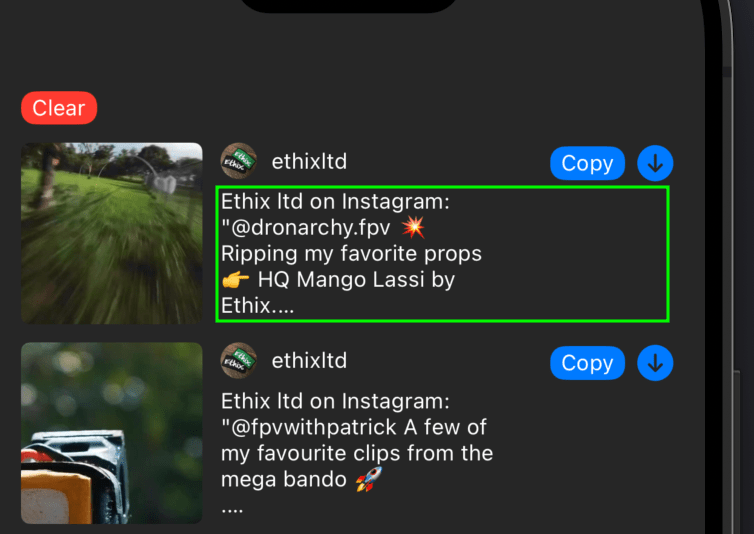754x534 pixels.
Task: Click the explosion emoji in the first caption
Action: coord(413,227)
